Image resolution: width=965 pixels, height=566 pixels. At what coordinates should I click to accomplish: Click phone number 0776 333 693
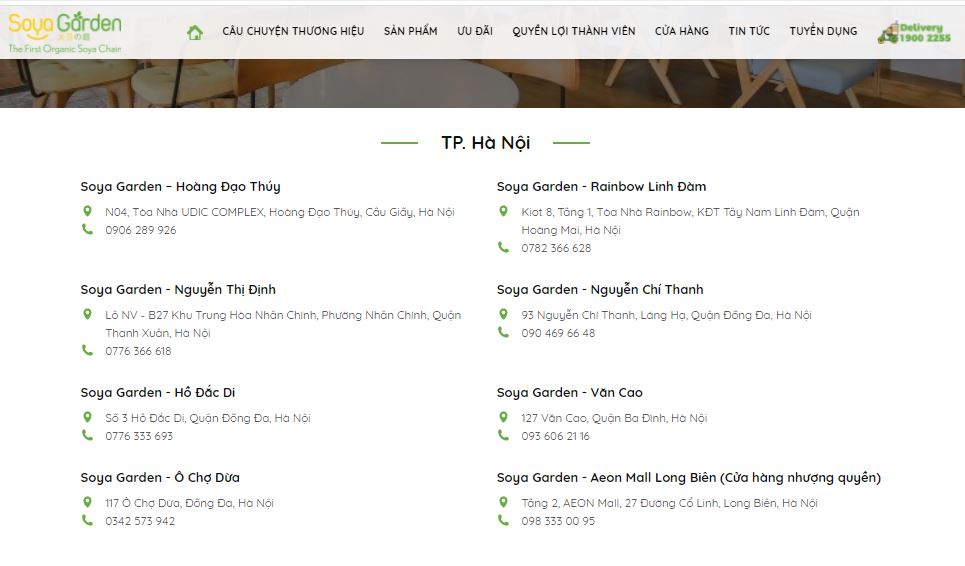coord(139,436)
